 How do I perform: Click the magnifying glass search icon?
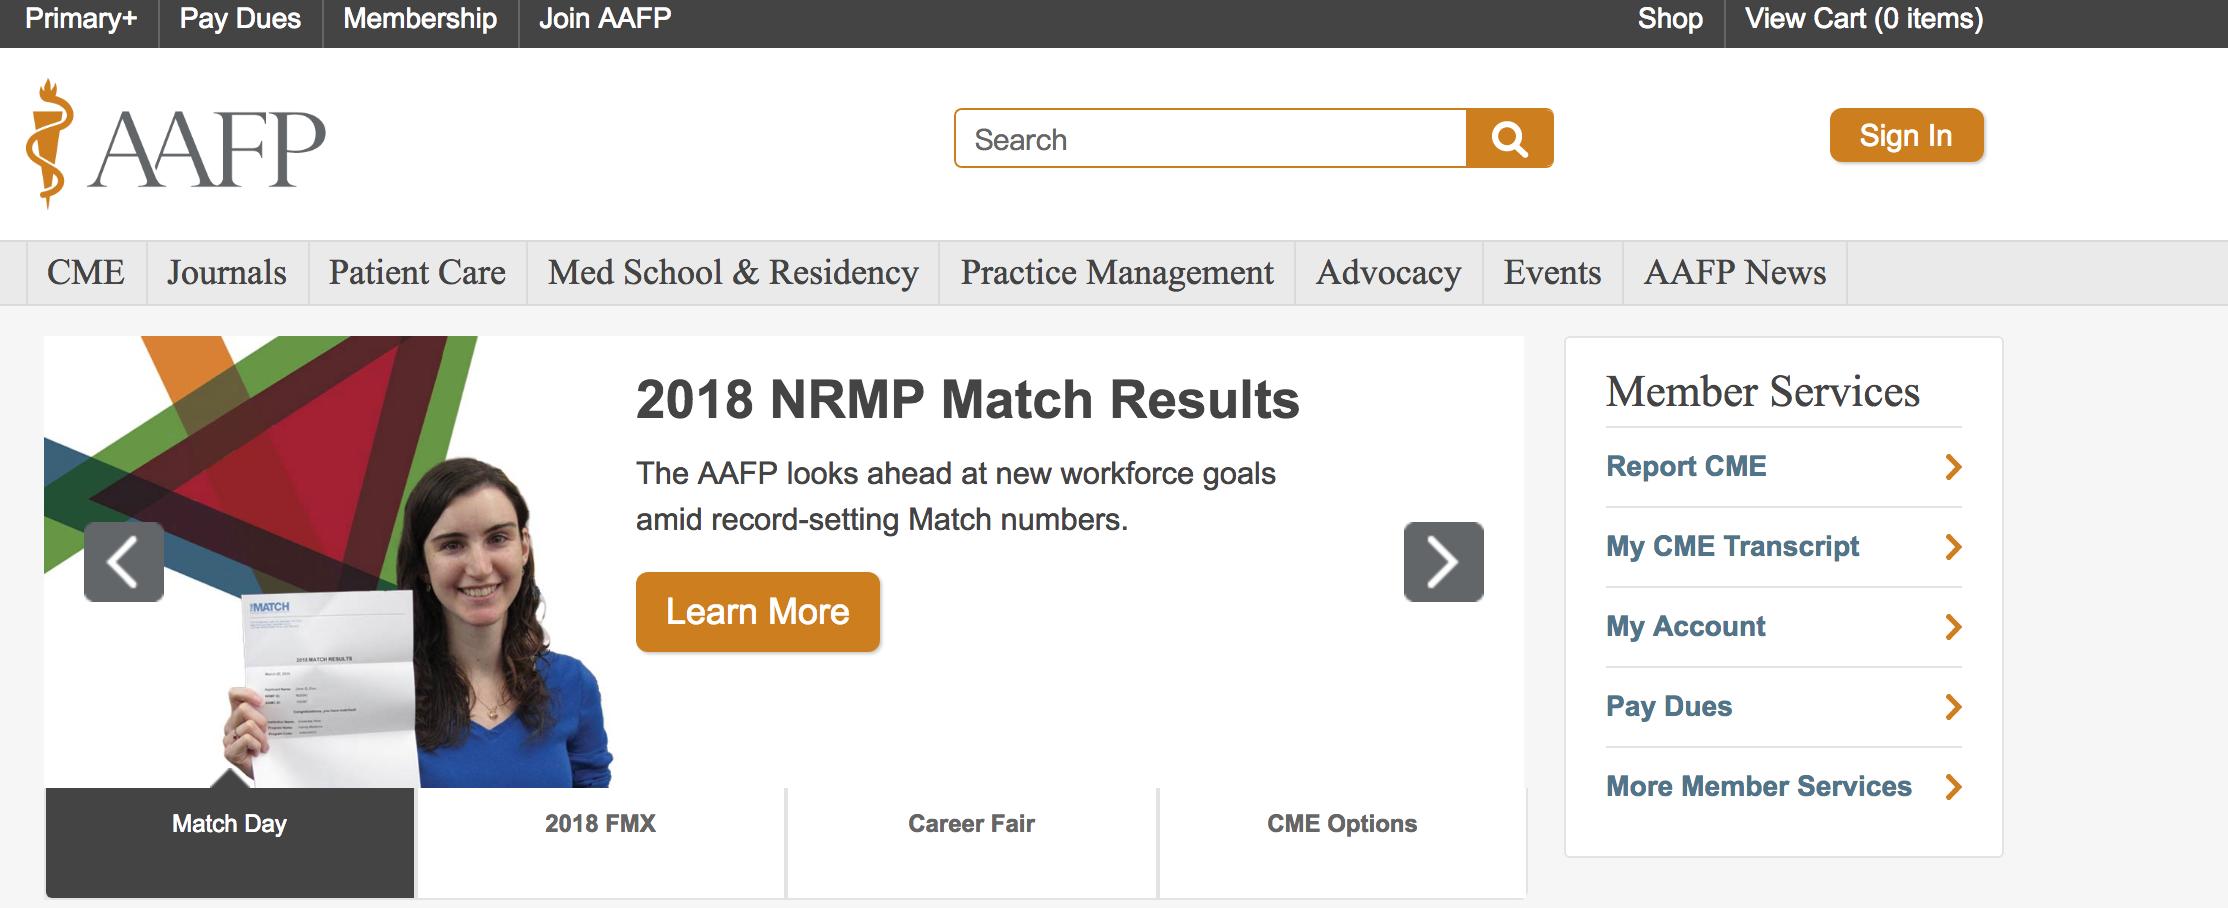click(1509, 138)
